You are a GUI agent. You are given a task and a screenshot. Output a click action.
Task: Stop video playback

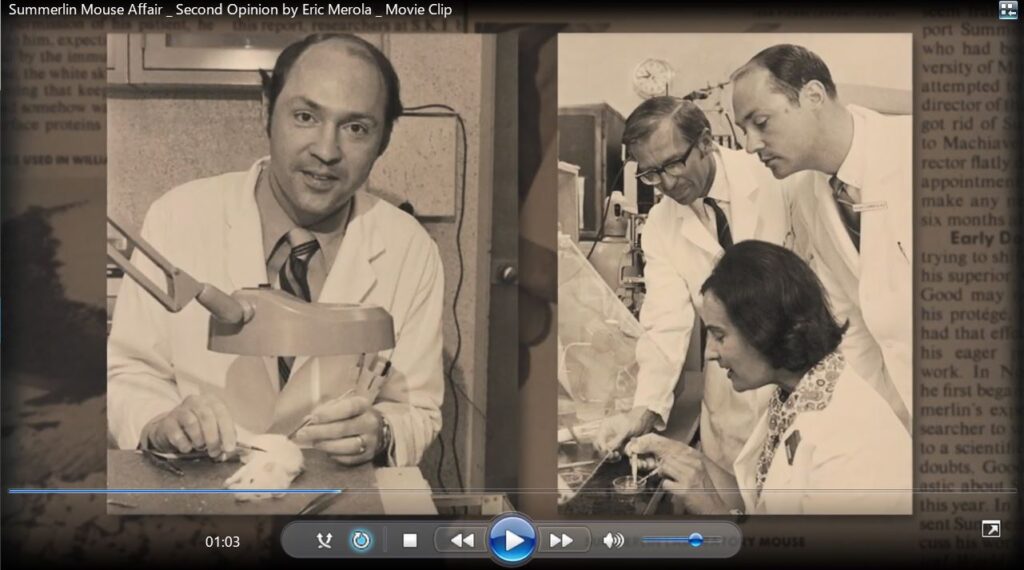pyautogui.click(x=409, y=541)
